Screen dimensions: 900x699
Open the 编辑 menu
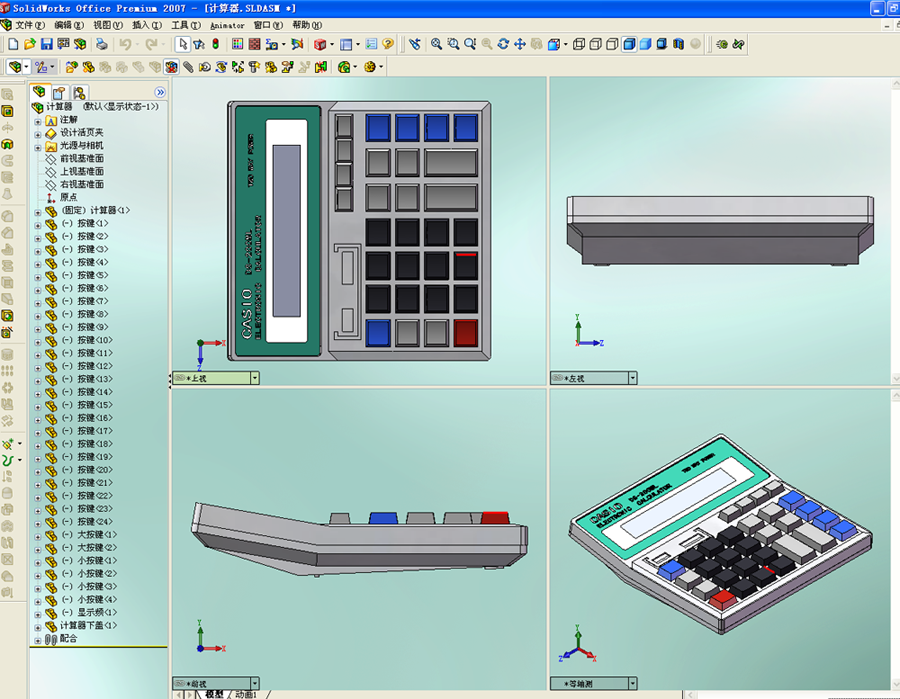[x=69, y=25]
